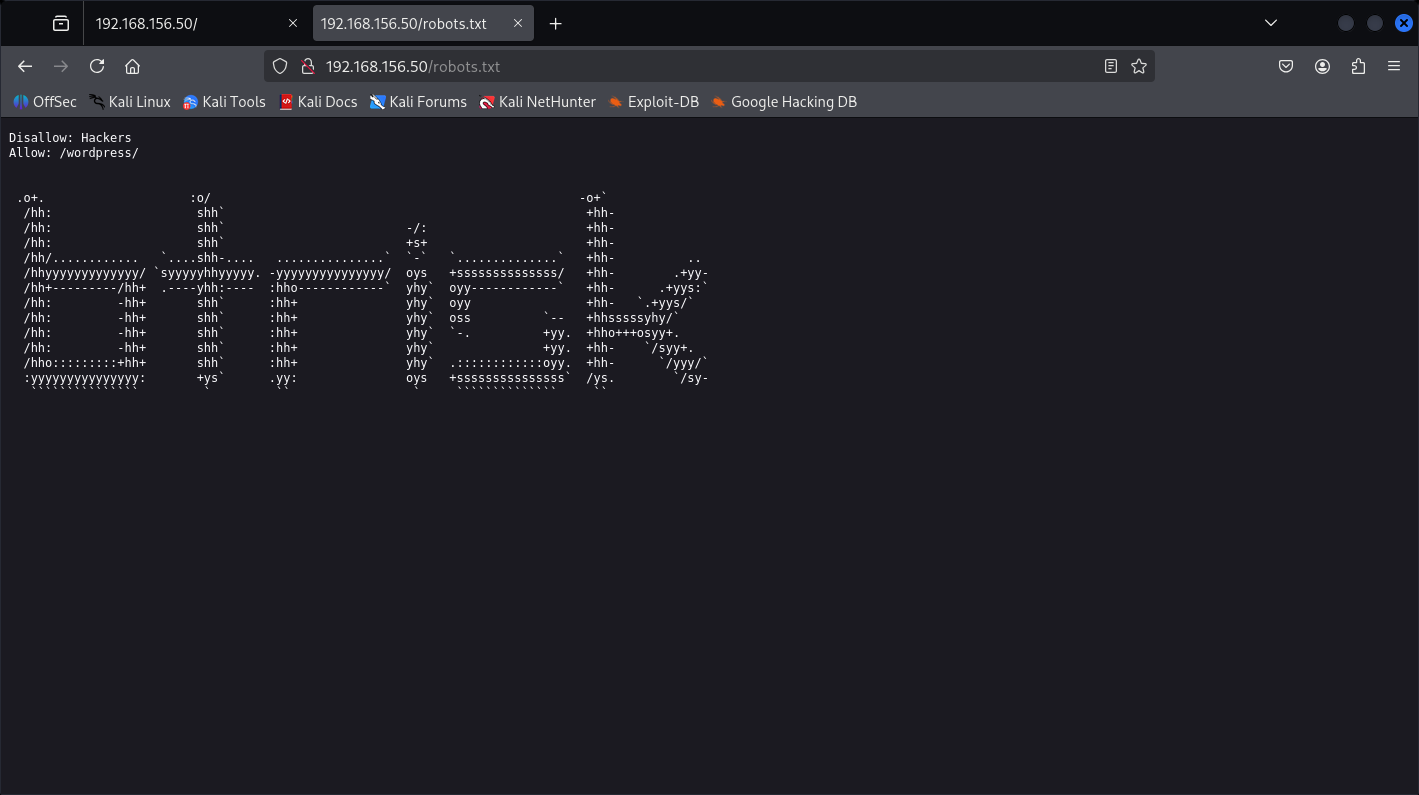
Task: Maximize the browser window
Action: coord(1375,23)
